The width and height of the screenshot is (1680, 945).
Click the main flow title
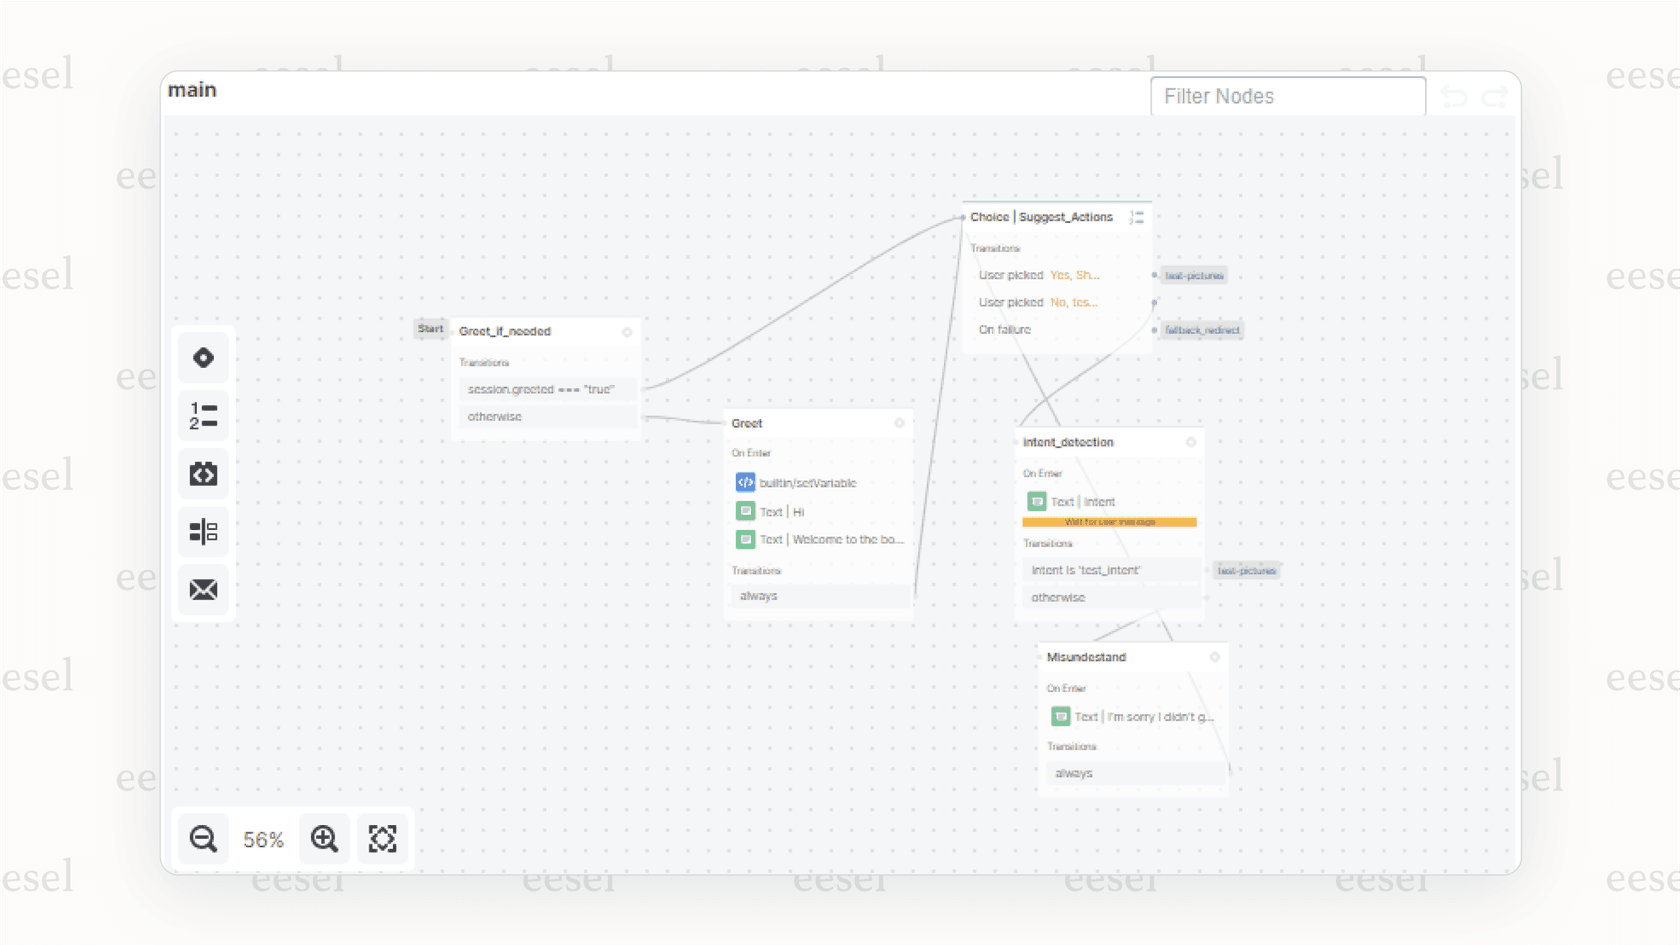coord(192,90)
